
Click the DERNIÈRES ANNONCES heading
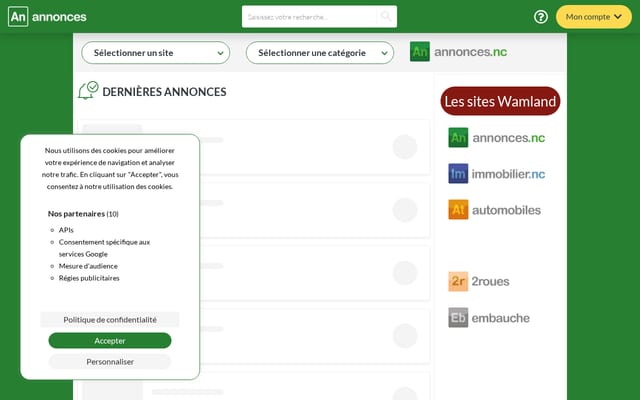point(164,92)
